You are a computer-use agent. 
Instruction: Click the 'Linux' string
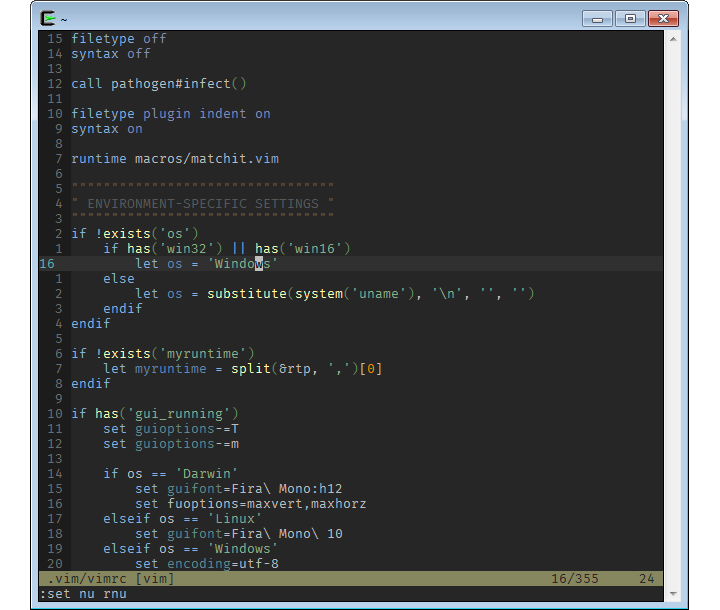point(235,519)
